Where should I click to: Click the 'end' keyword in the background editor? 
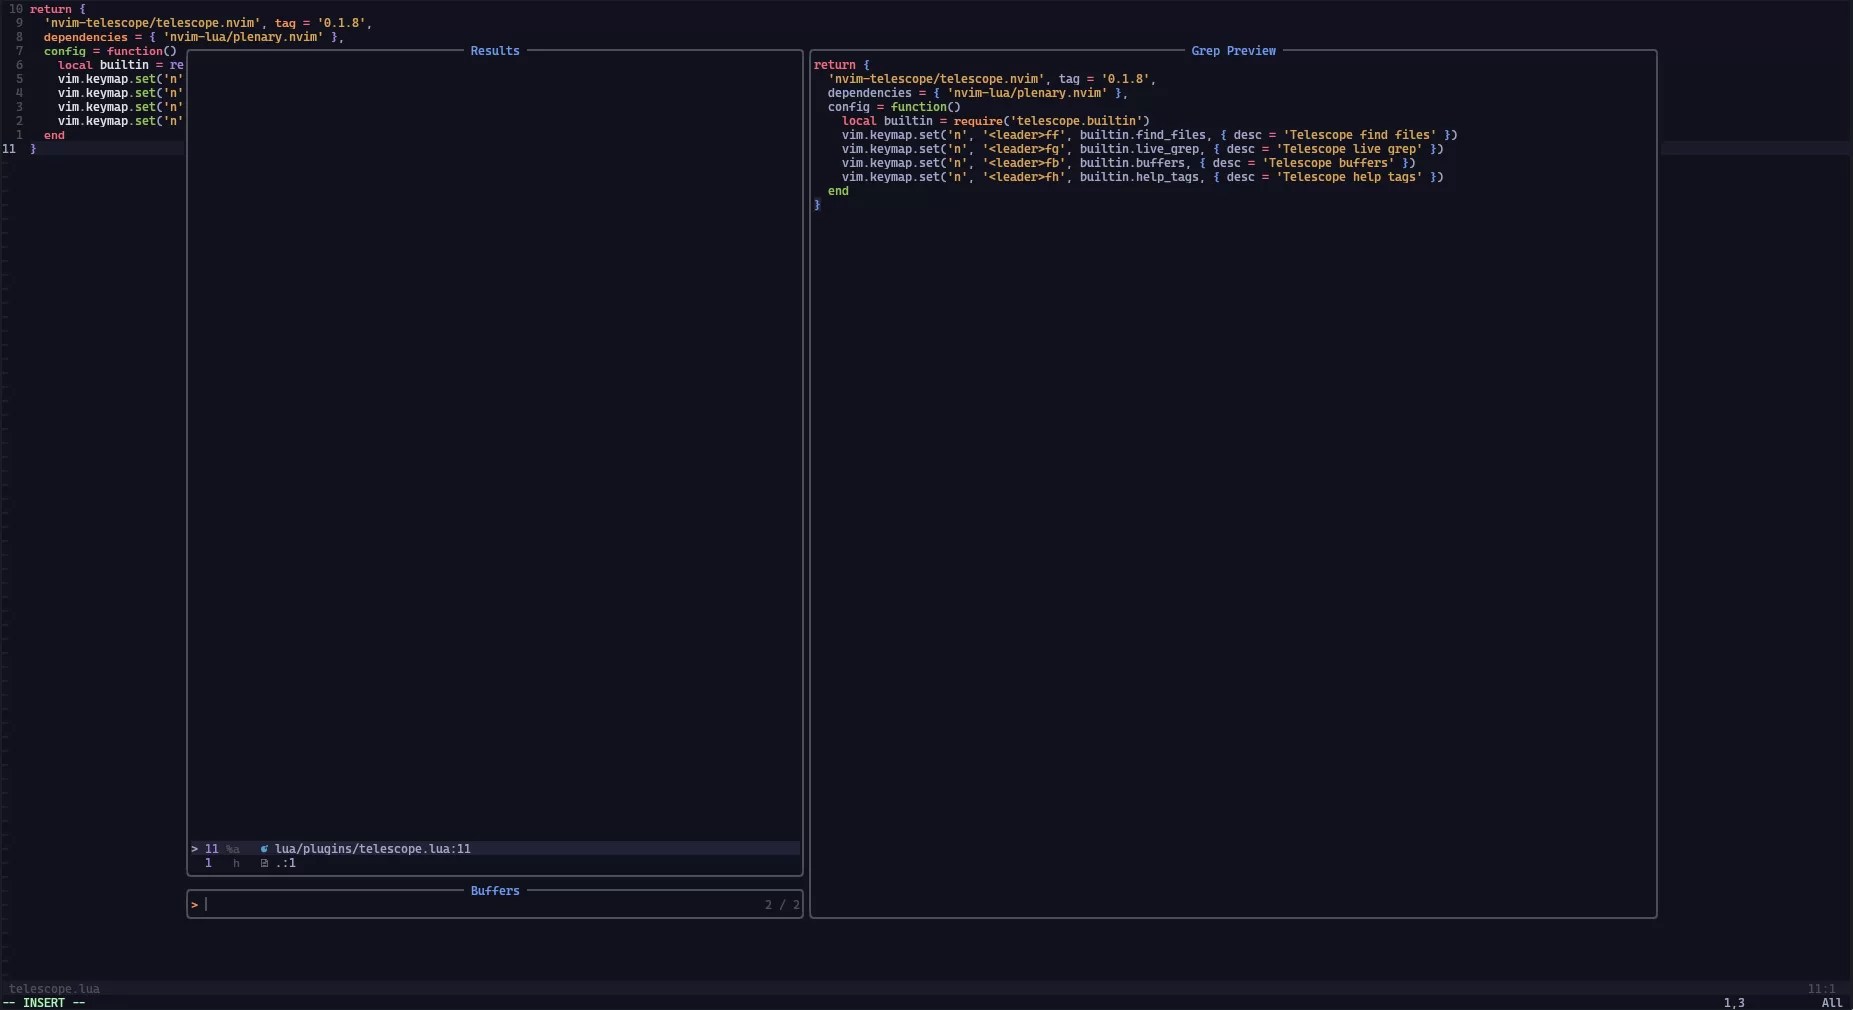(x=54, y=135)
